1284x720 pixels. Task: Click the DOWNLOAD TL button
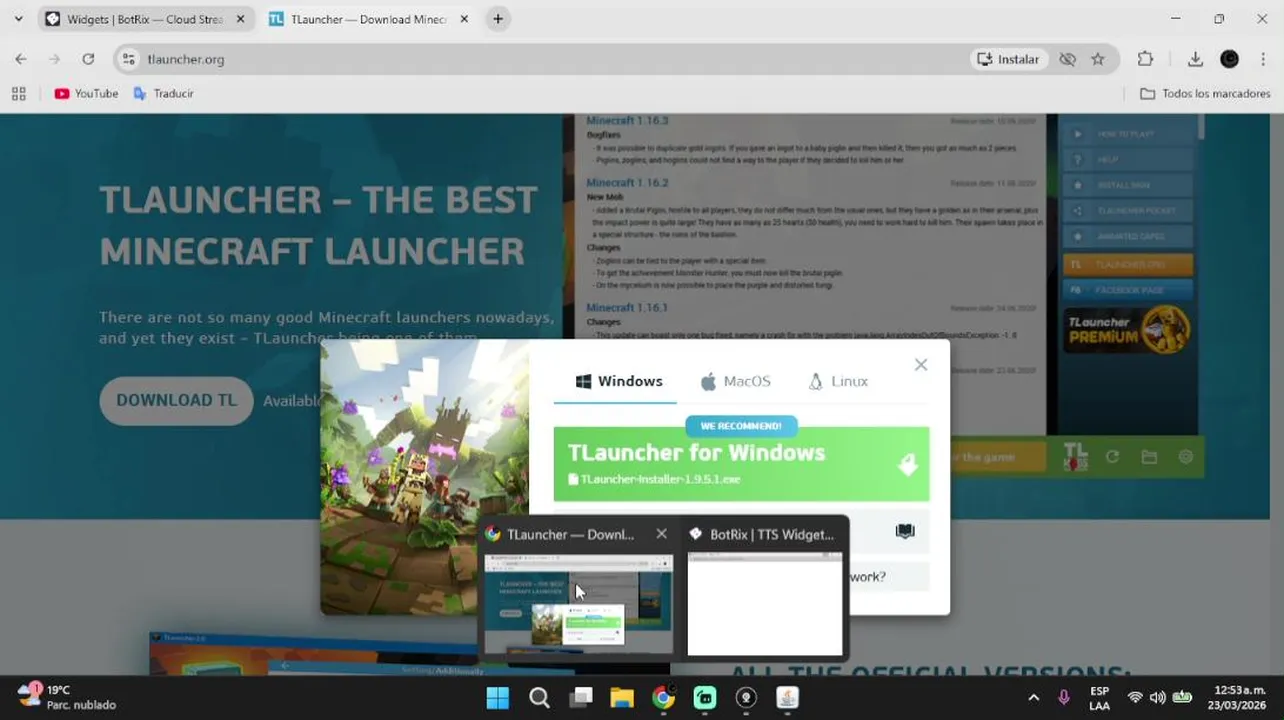(176, 400)
